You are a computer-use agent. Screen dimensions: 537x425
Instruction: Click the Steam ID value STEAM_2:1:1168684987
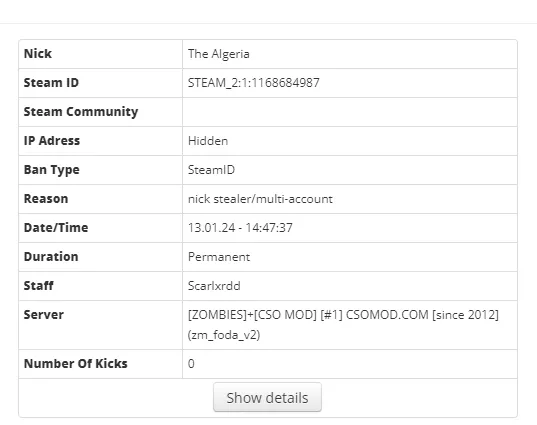[x=253, y=83]
